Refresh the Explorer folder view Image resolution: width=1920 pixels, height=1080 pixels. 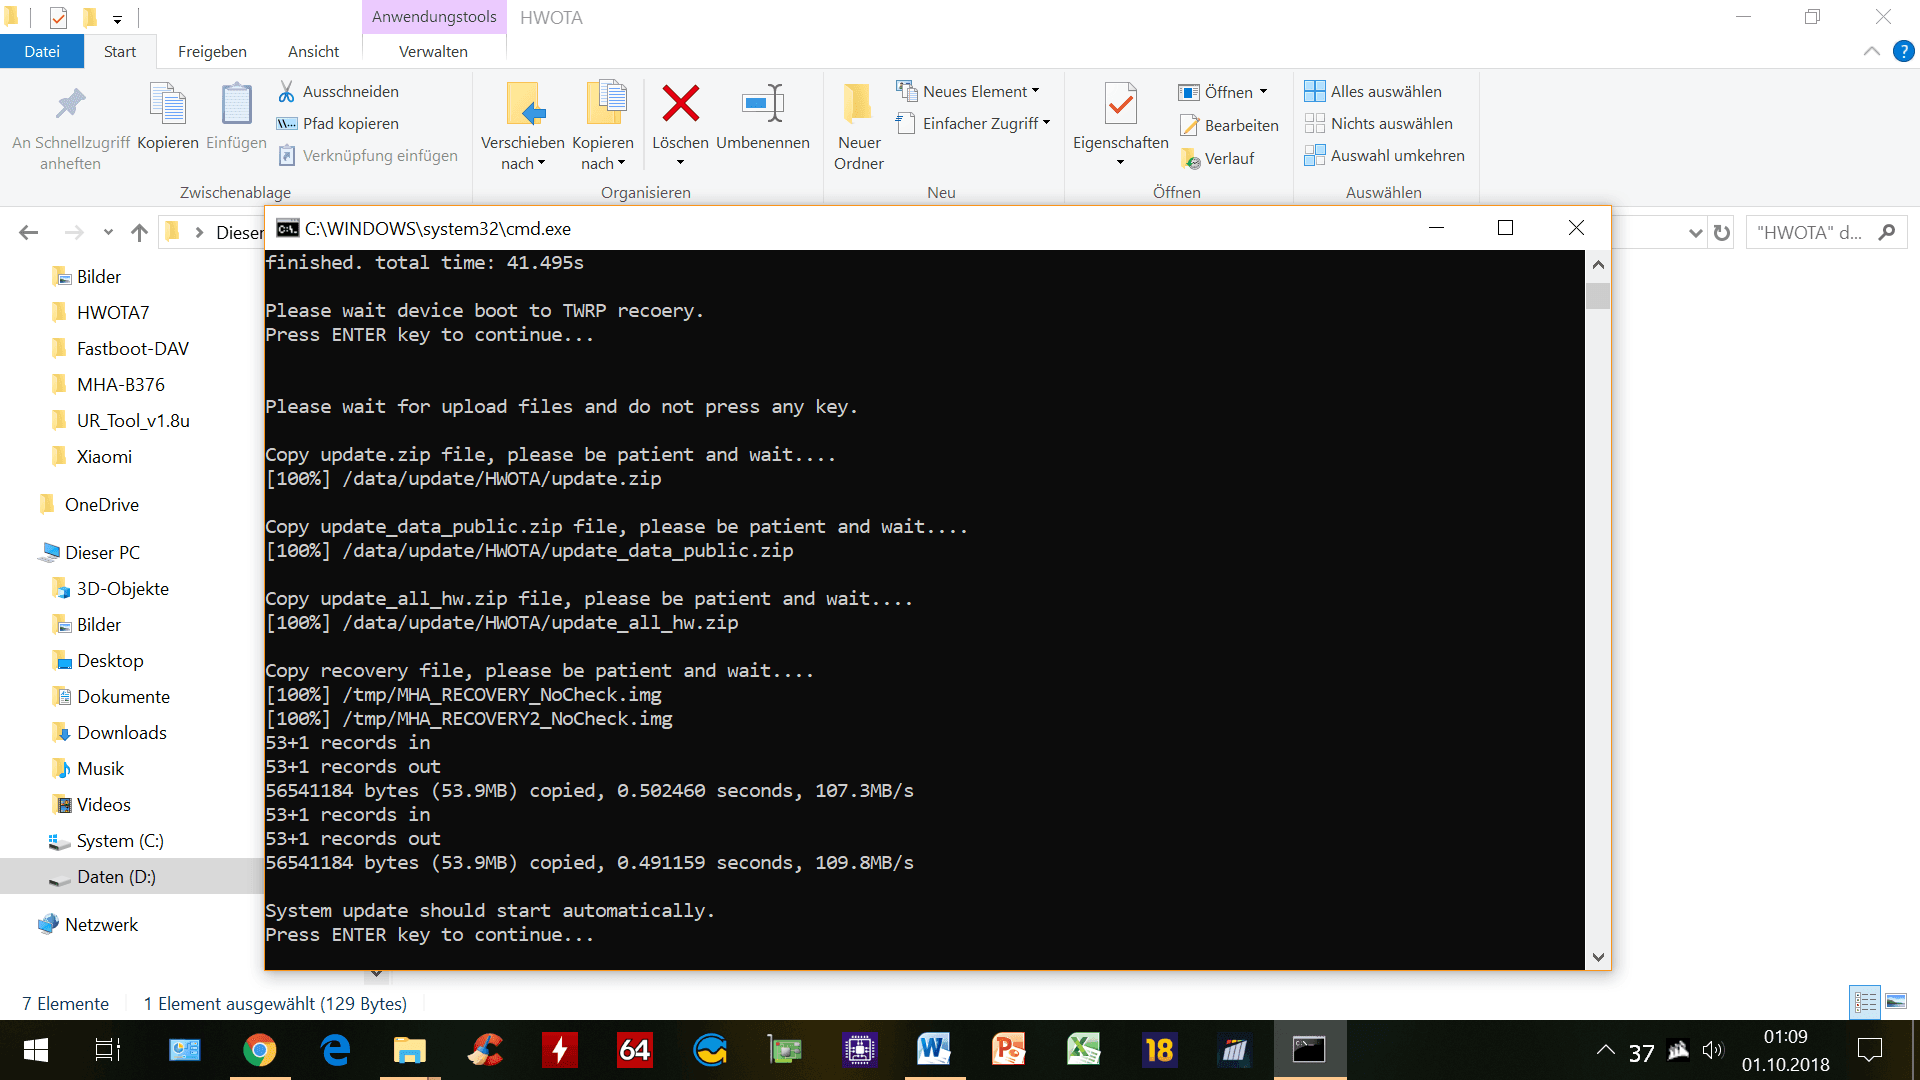tap(1721, 233)
